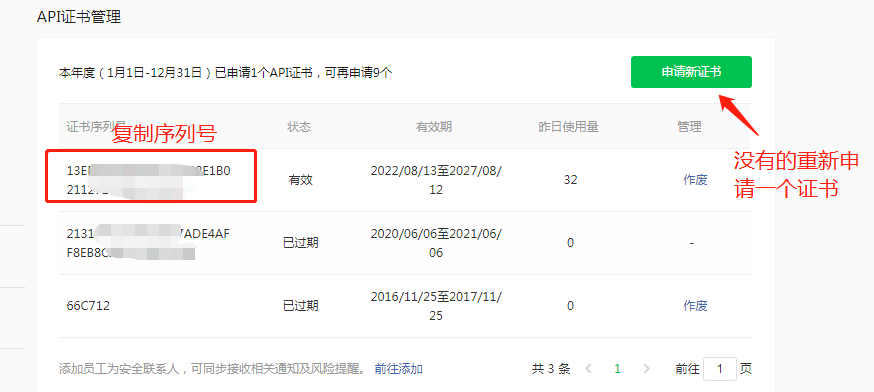
Task: Go to next page arrow in pagination
Action: [x=646, y=369]
